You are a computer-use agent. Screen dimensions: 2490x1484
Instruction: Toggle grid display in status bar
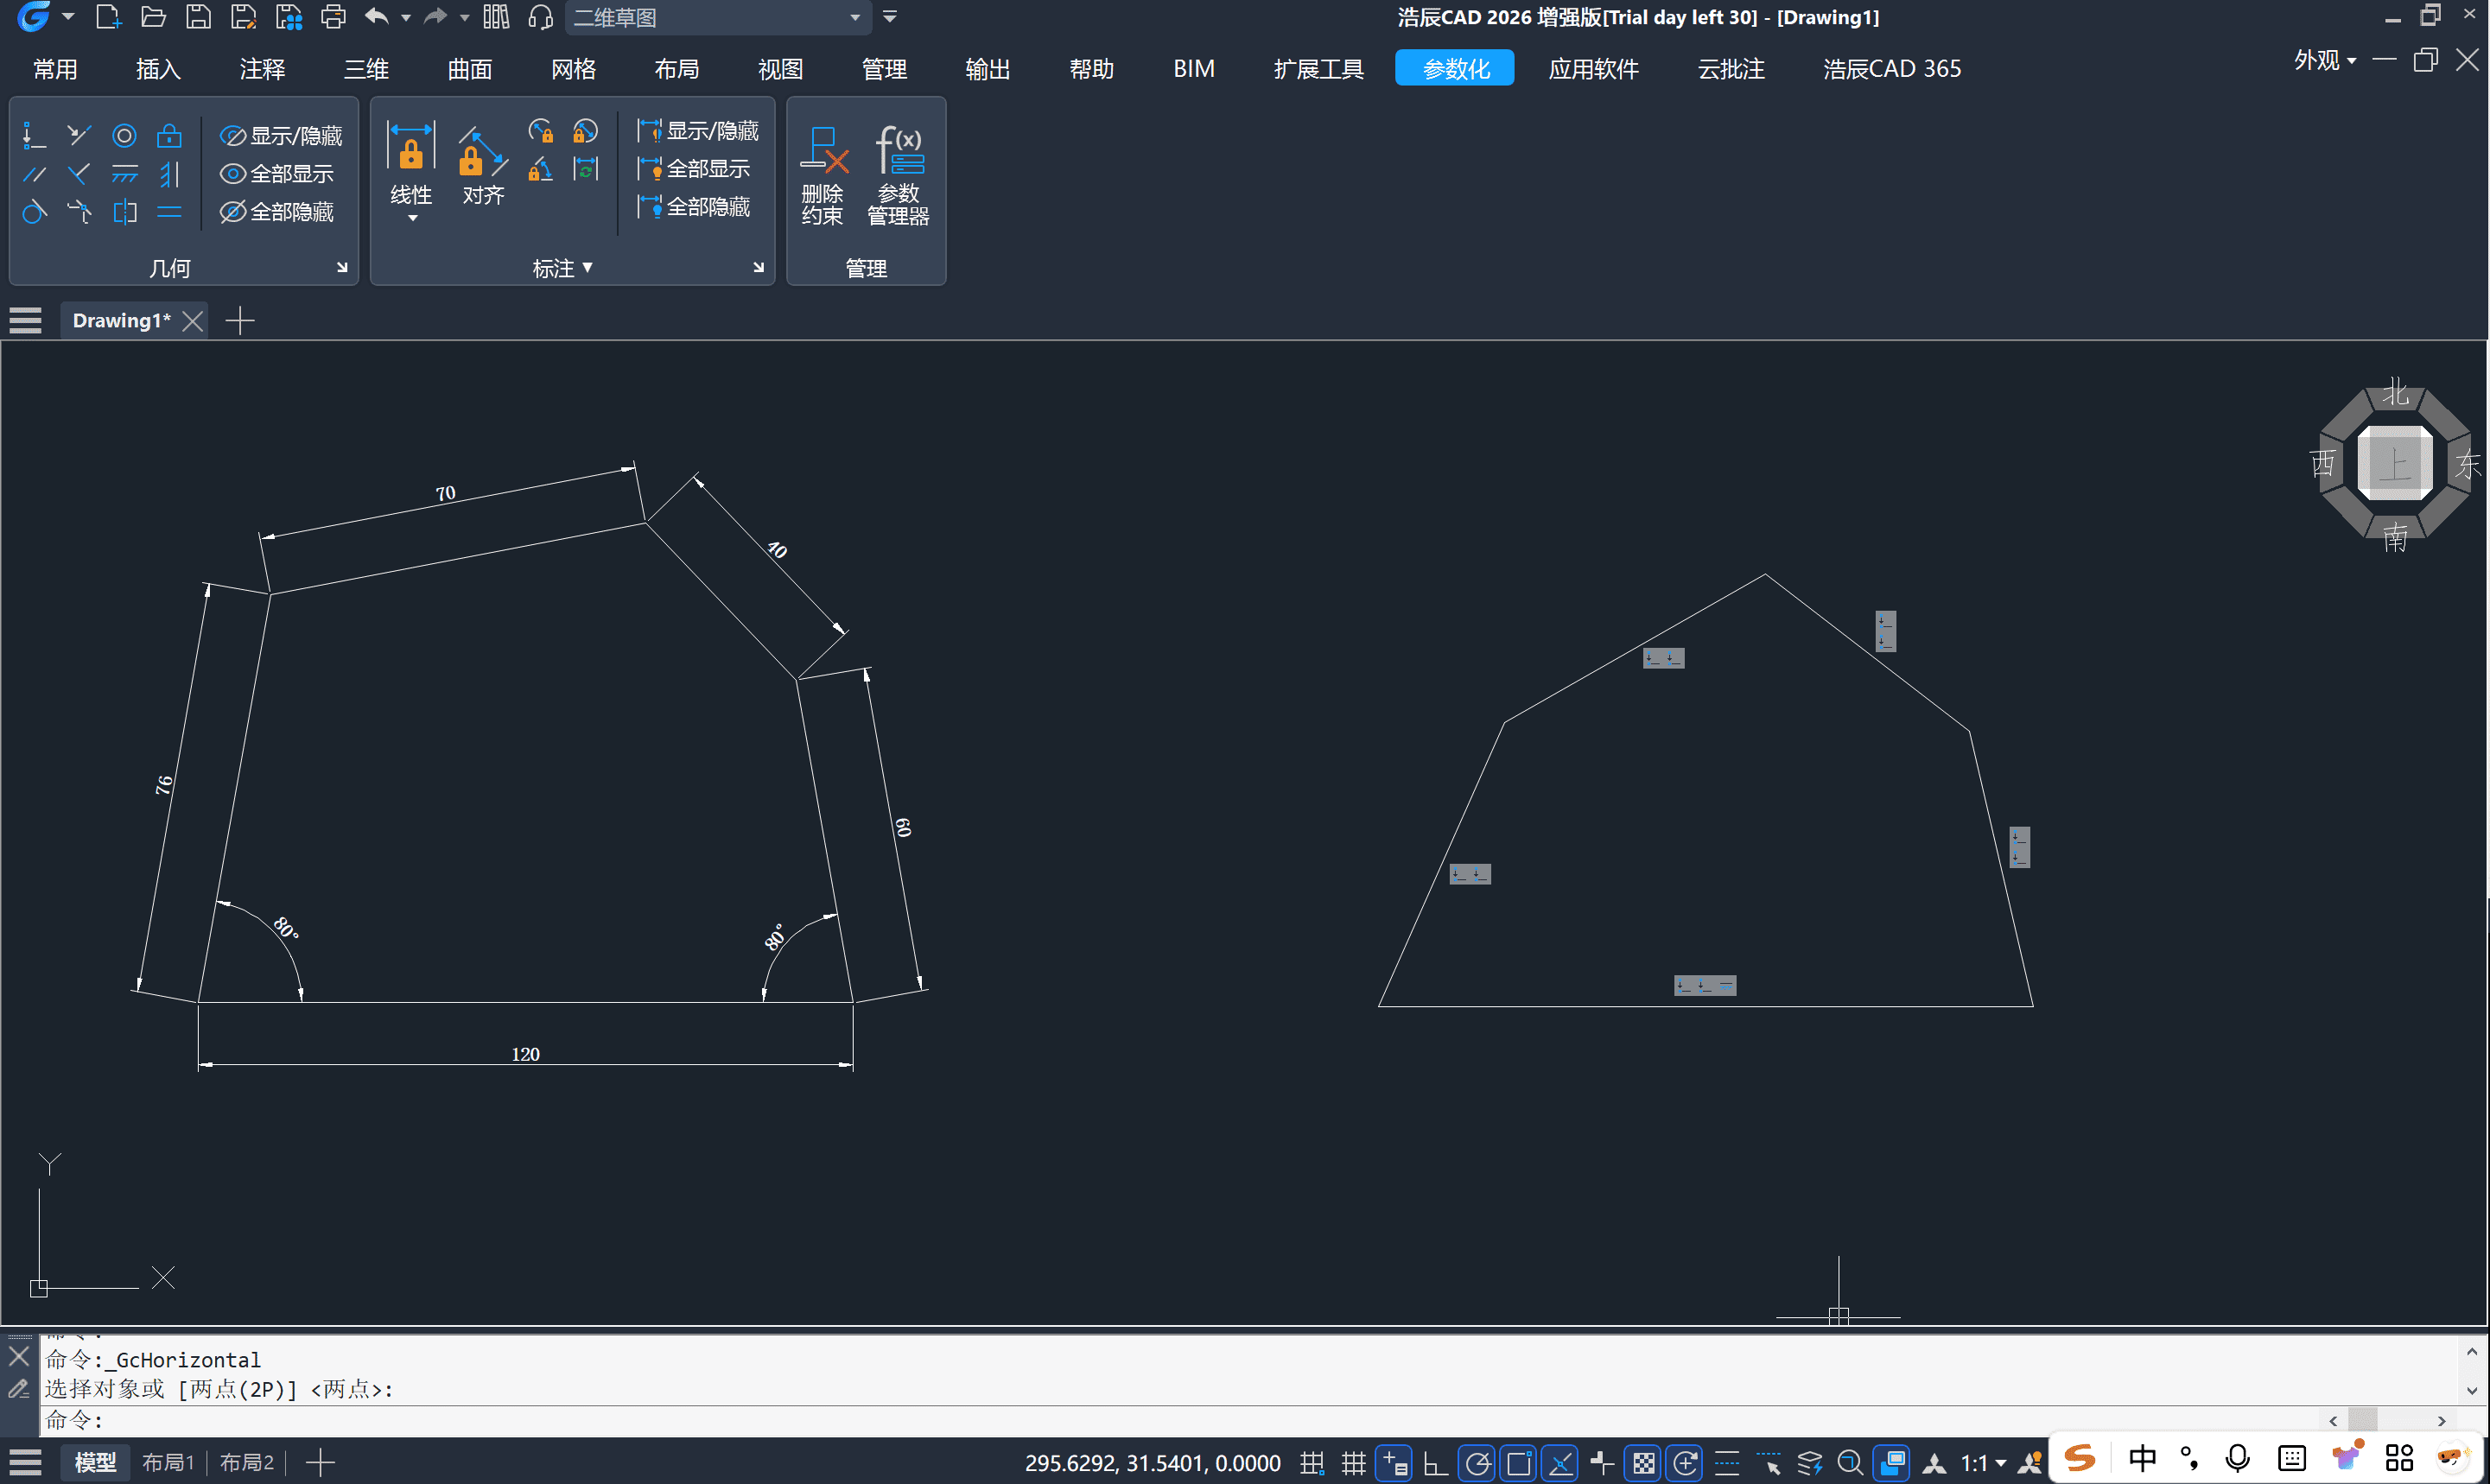(x=1353, y=1463)
